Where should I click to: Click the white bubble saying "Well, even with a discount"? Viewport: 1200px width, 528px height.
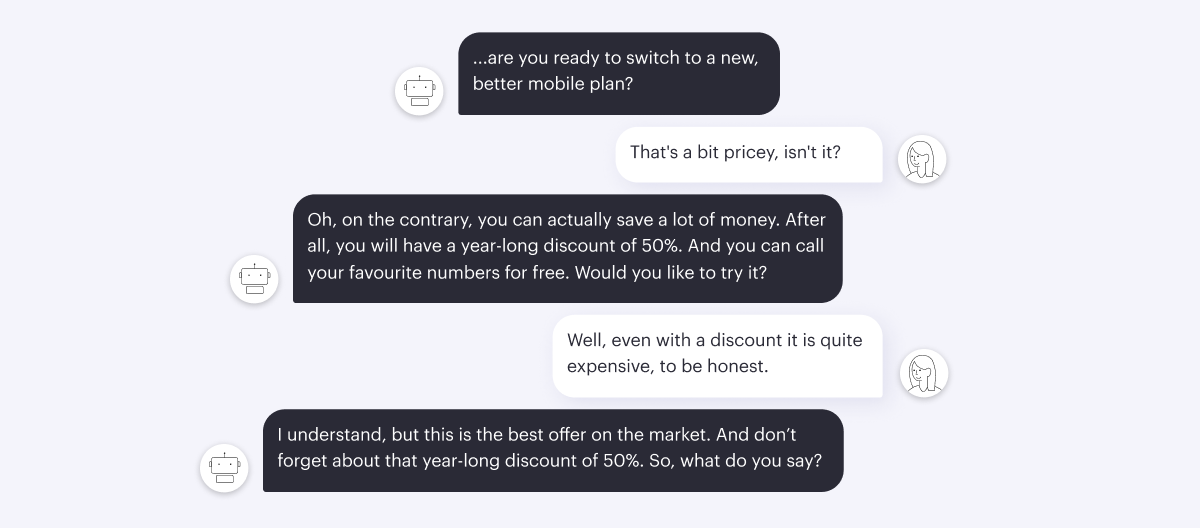tap(718, 355)
